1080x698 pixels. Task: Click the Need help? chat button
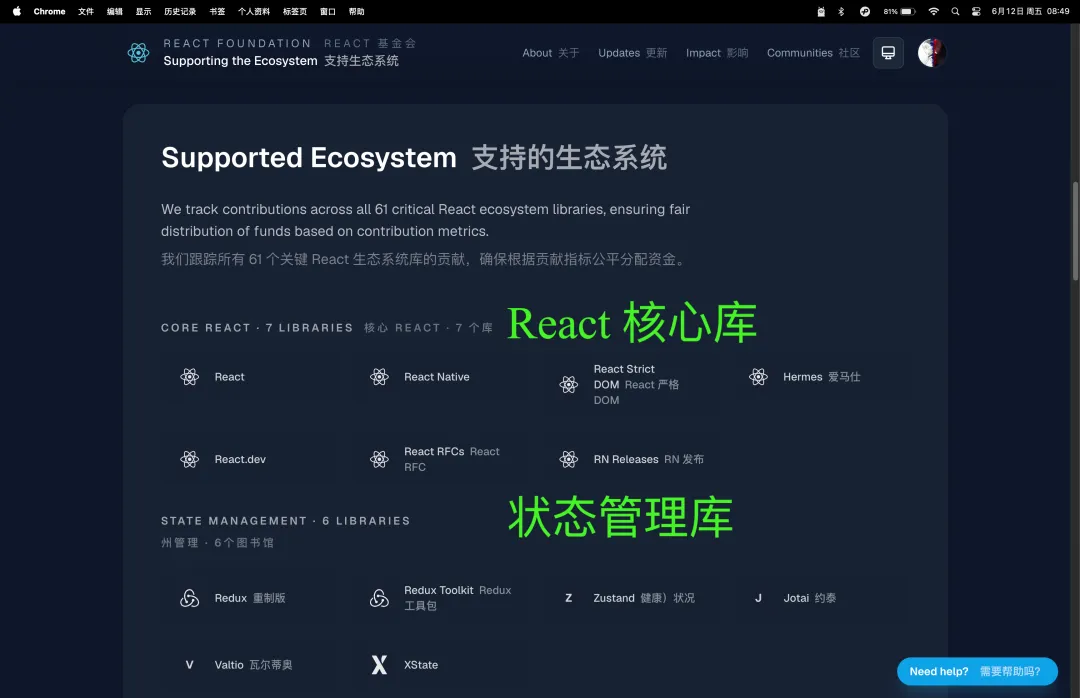coord(977,671)
